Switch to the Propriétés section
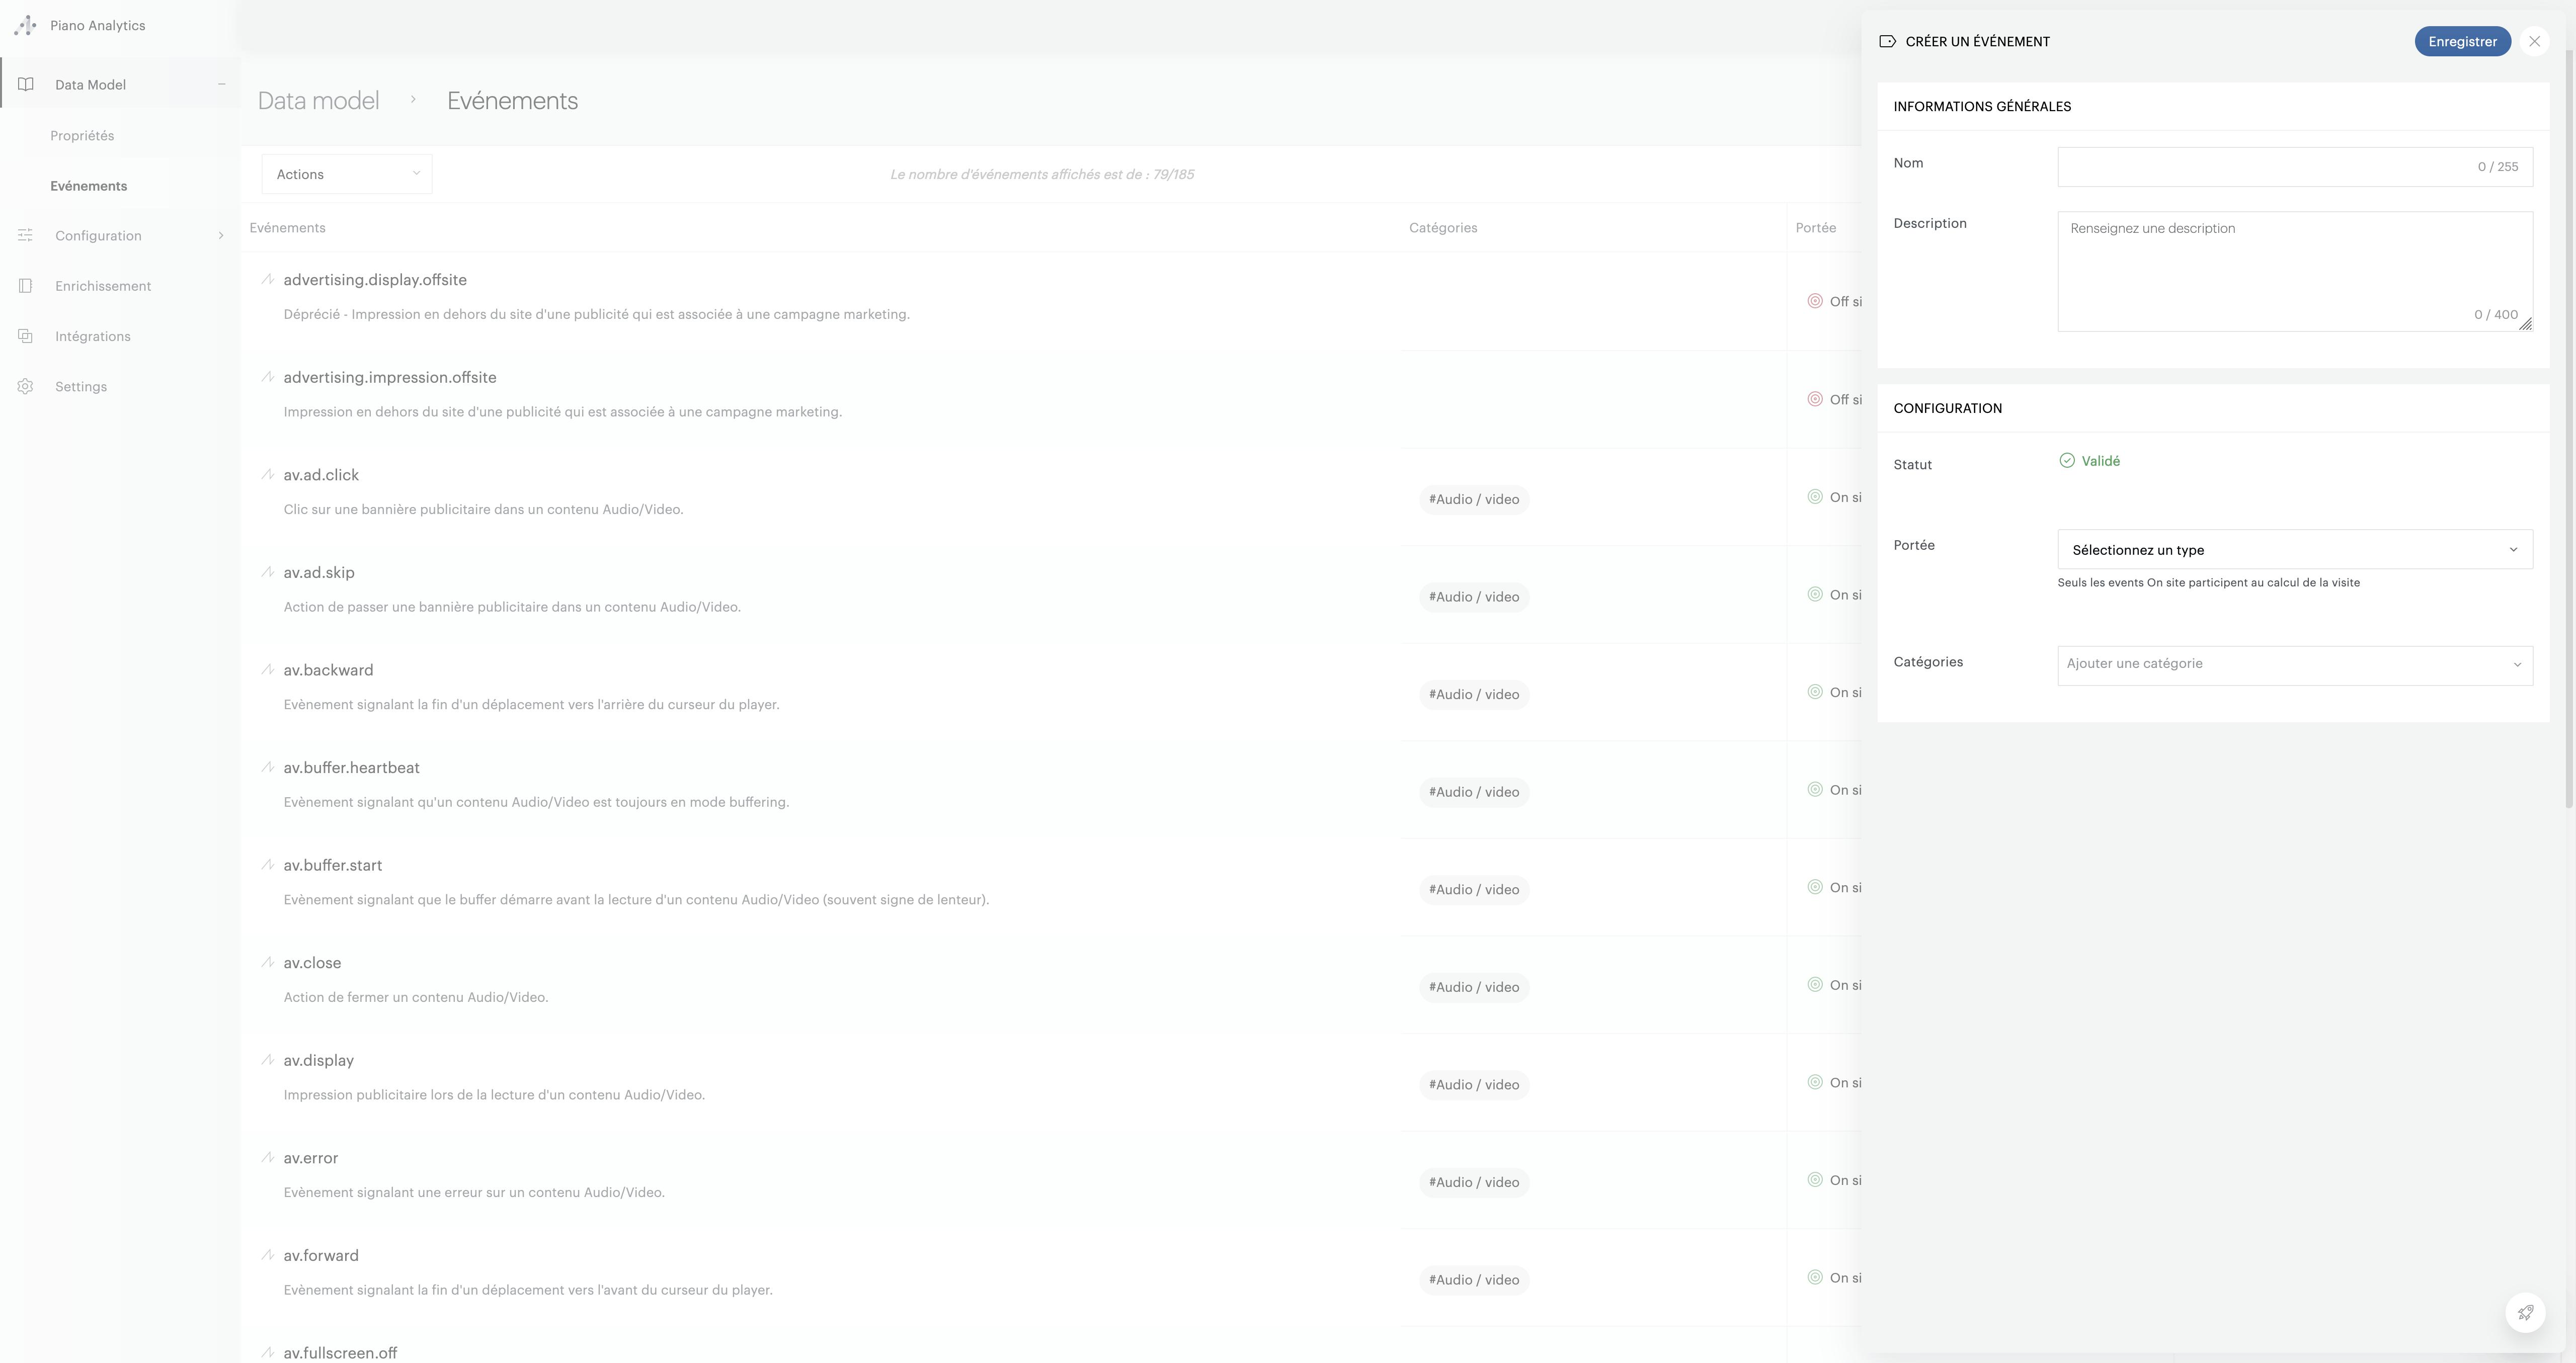Screen dimensions: 2576x1363 coord(83,135)
